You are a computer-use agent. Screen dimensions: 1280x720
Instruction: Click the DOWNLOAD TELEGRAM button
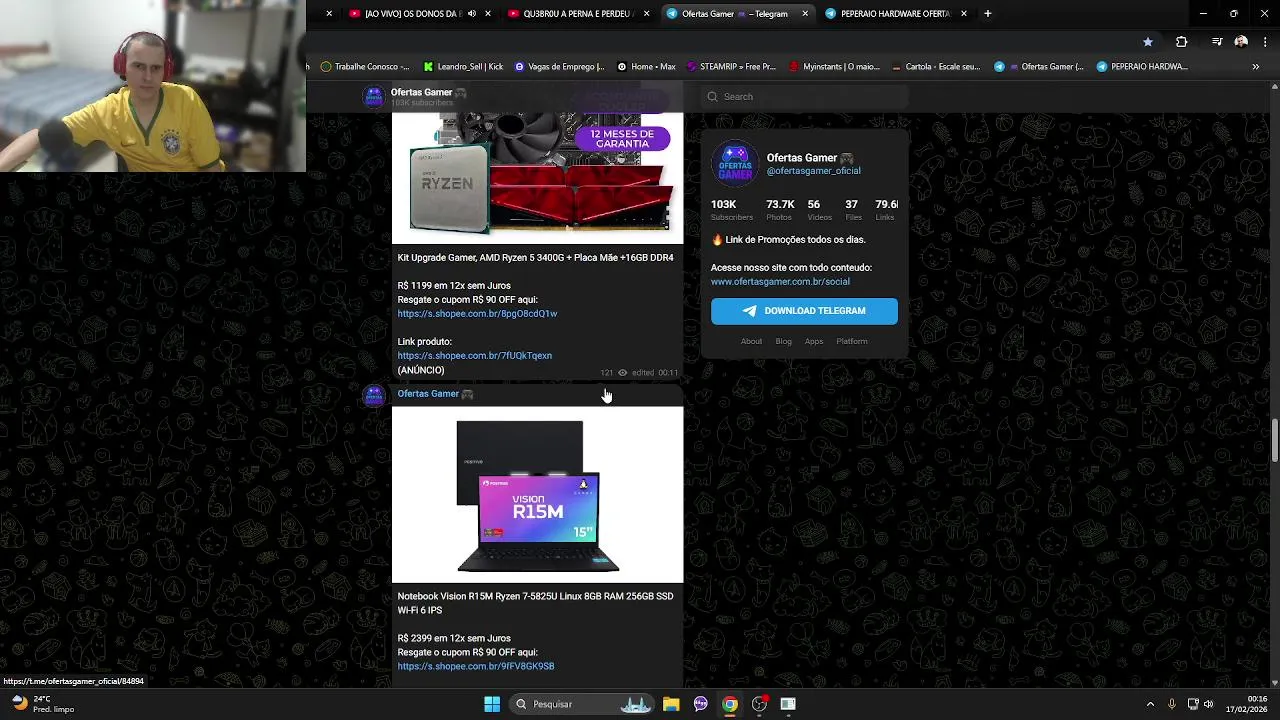(x=804, y=311)
